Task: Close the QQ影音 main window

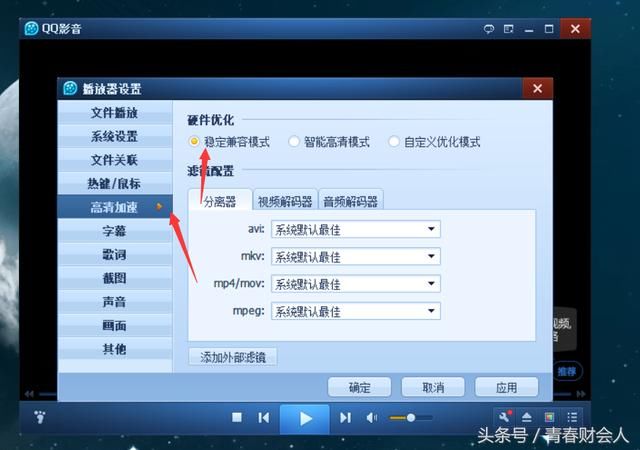Action: [x=575, y=29]
